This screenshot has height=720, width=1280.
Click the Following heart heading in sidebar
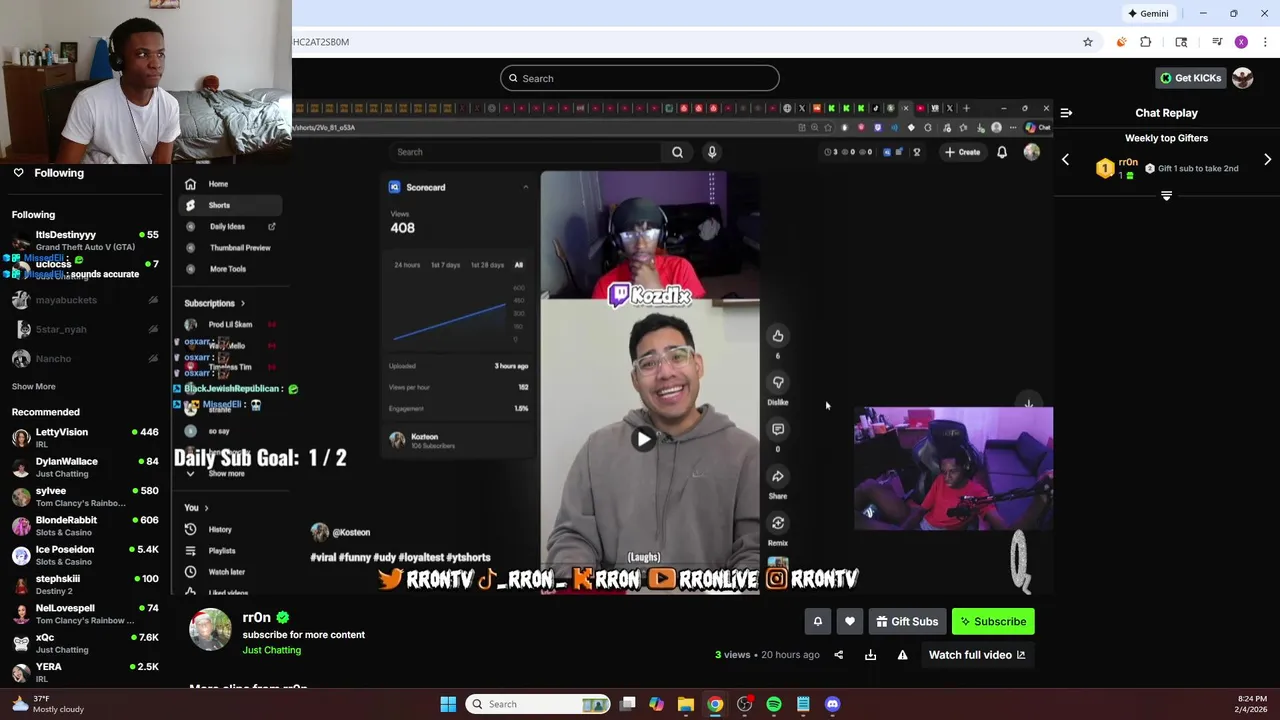[x=48, y=173]
